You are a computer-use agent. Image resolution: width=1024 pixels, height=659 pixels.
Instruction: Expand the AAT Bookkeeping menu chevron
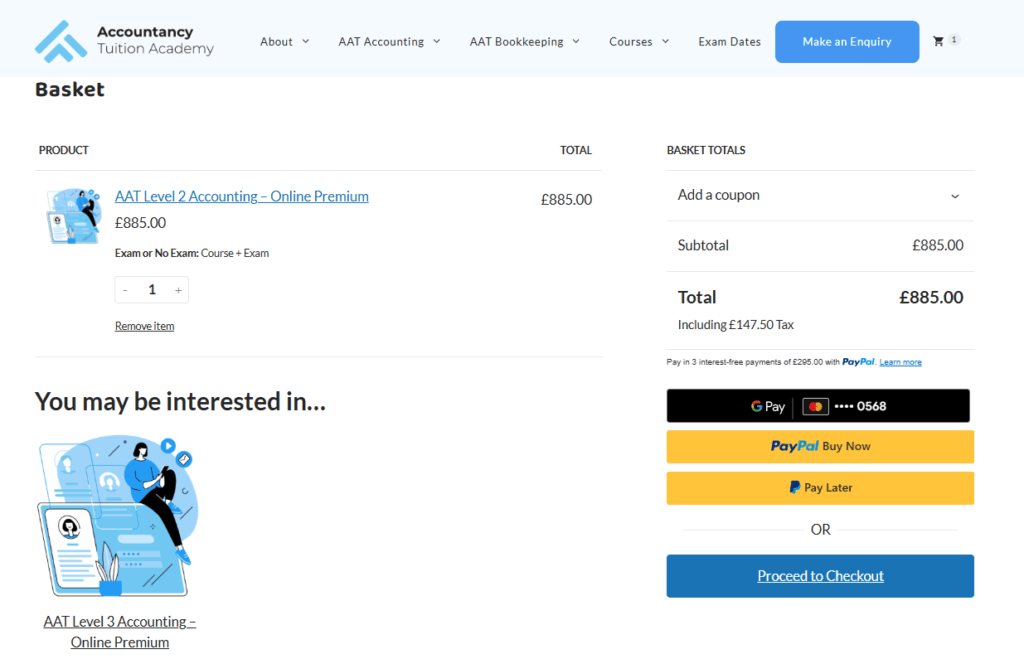click(x=576, y=41)
